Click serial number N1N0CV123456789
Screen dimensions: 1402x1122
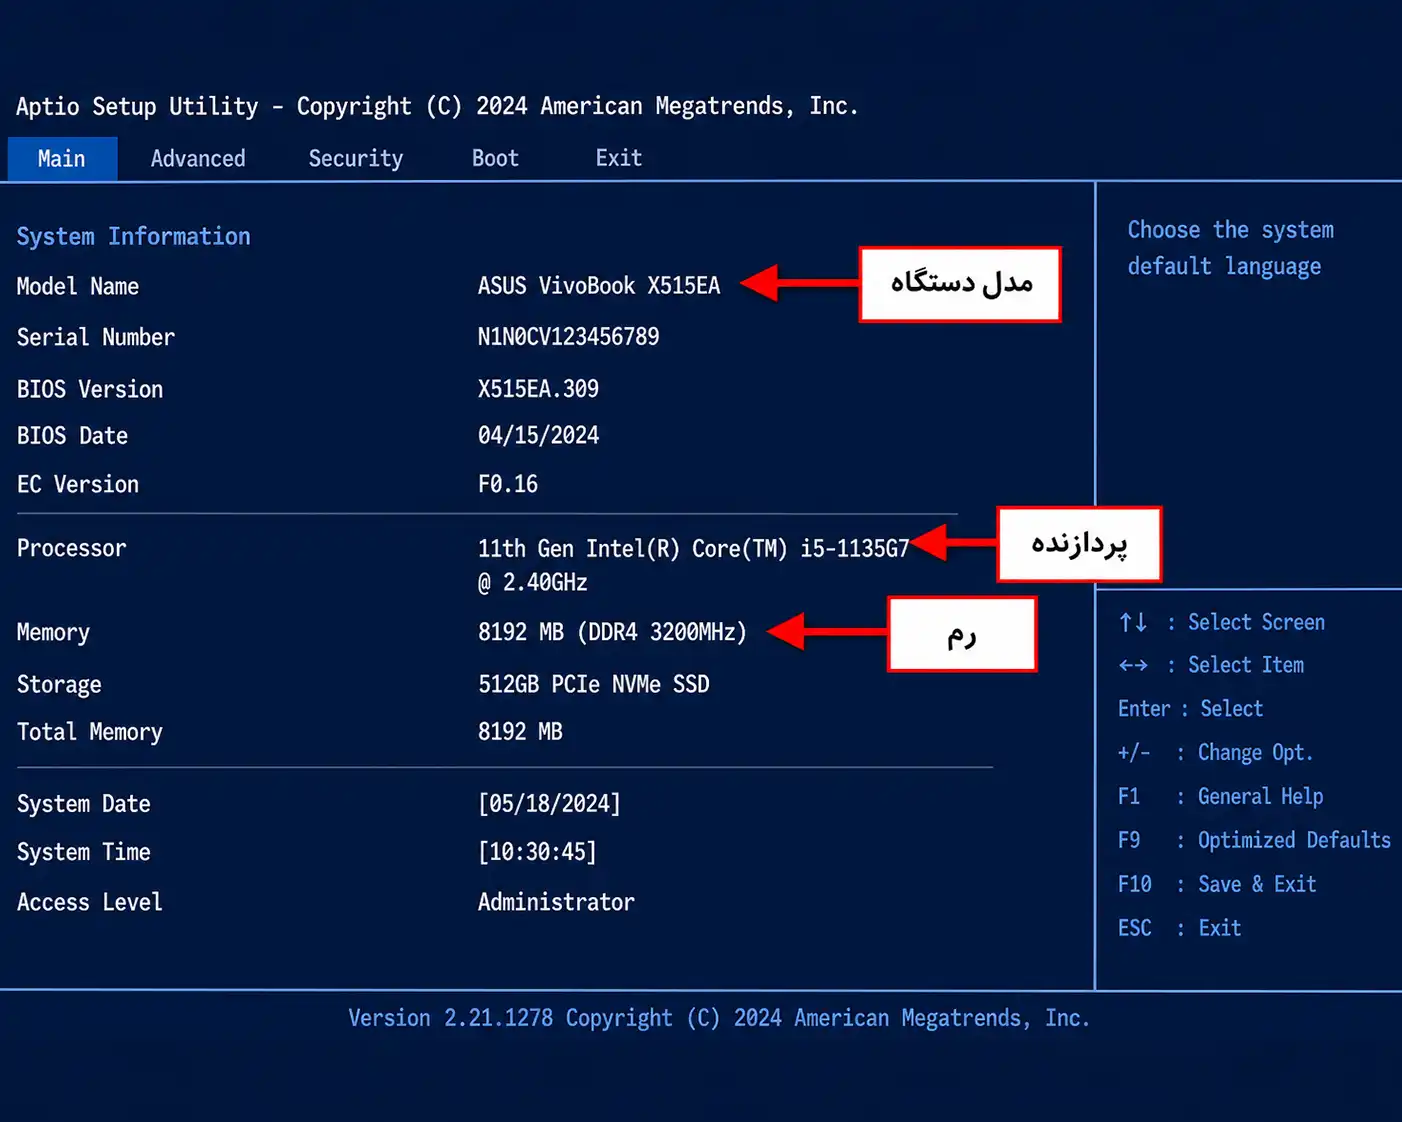(569, 337)
